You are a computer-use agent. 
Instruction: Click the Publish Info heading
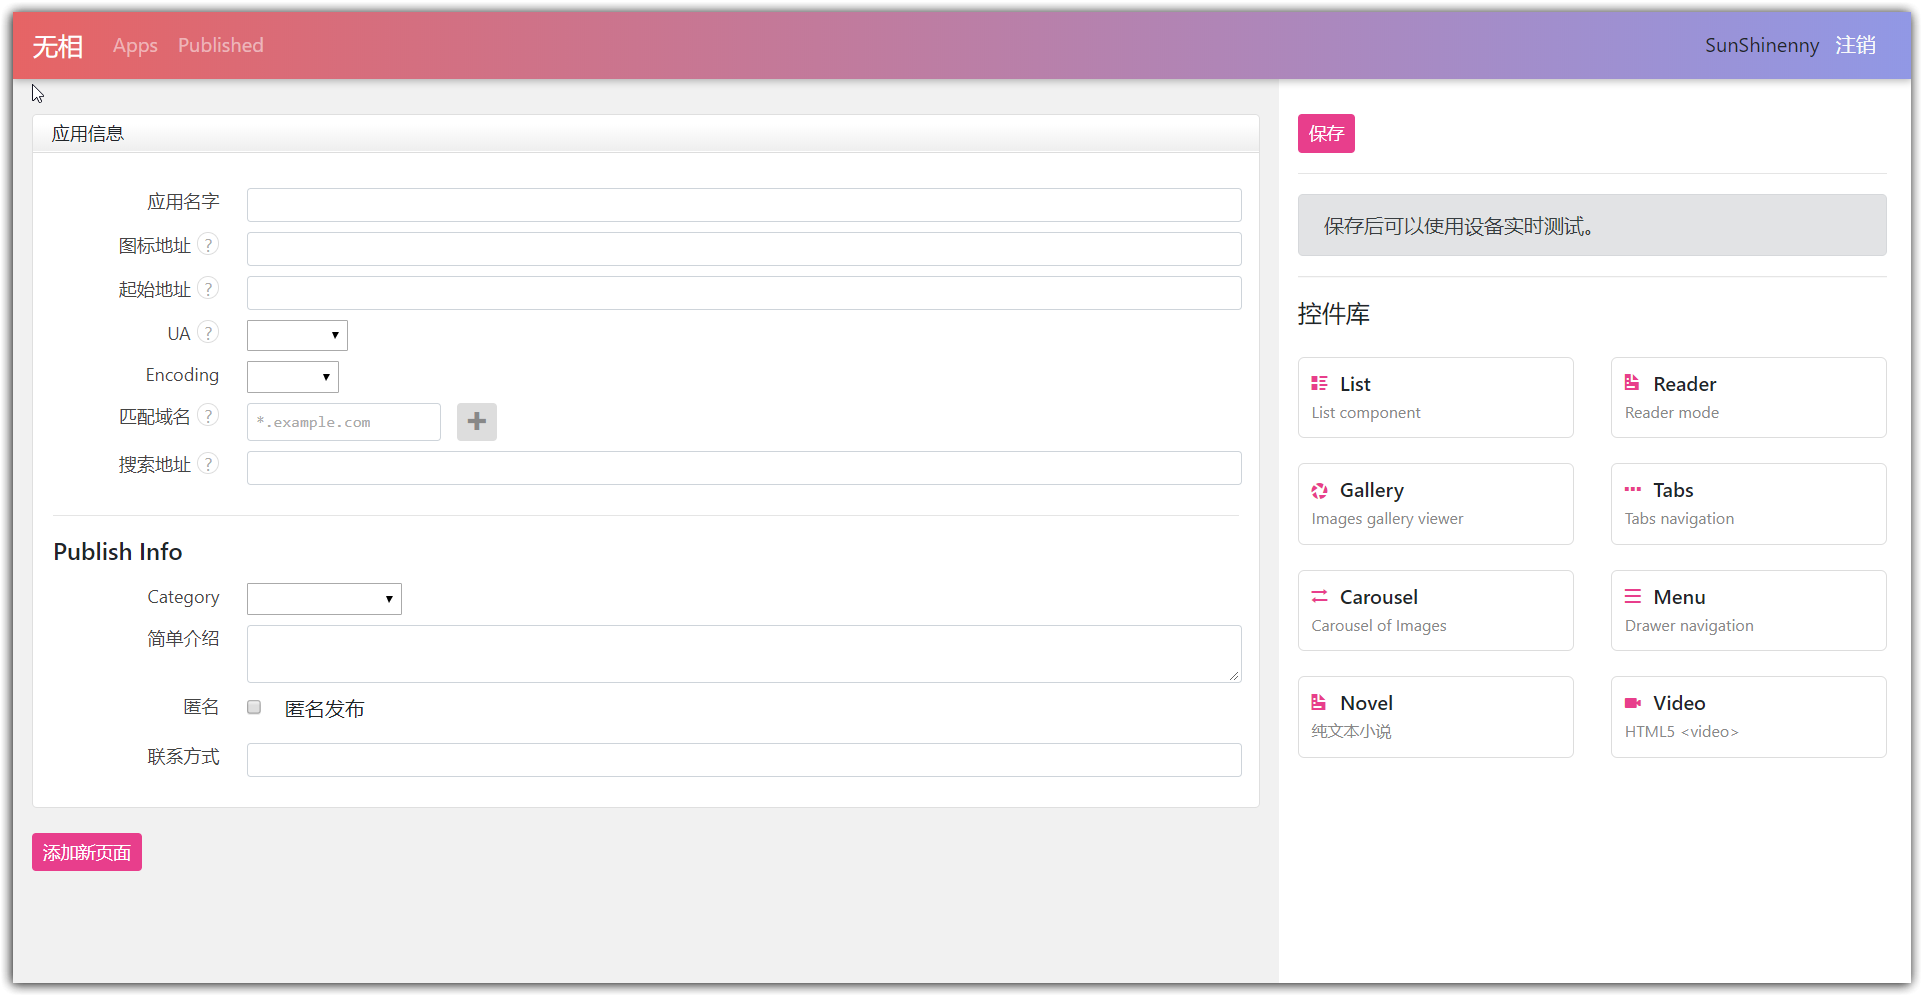pyautogui.click(x=117, y=552)
